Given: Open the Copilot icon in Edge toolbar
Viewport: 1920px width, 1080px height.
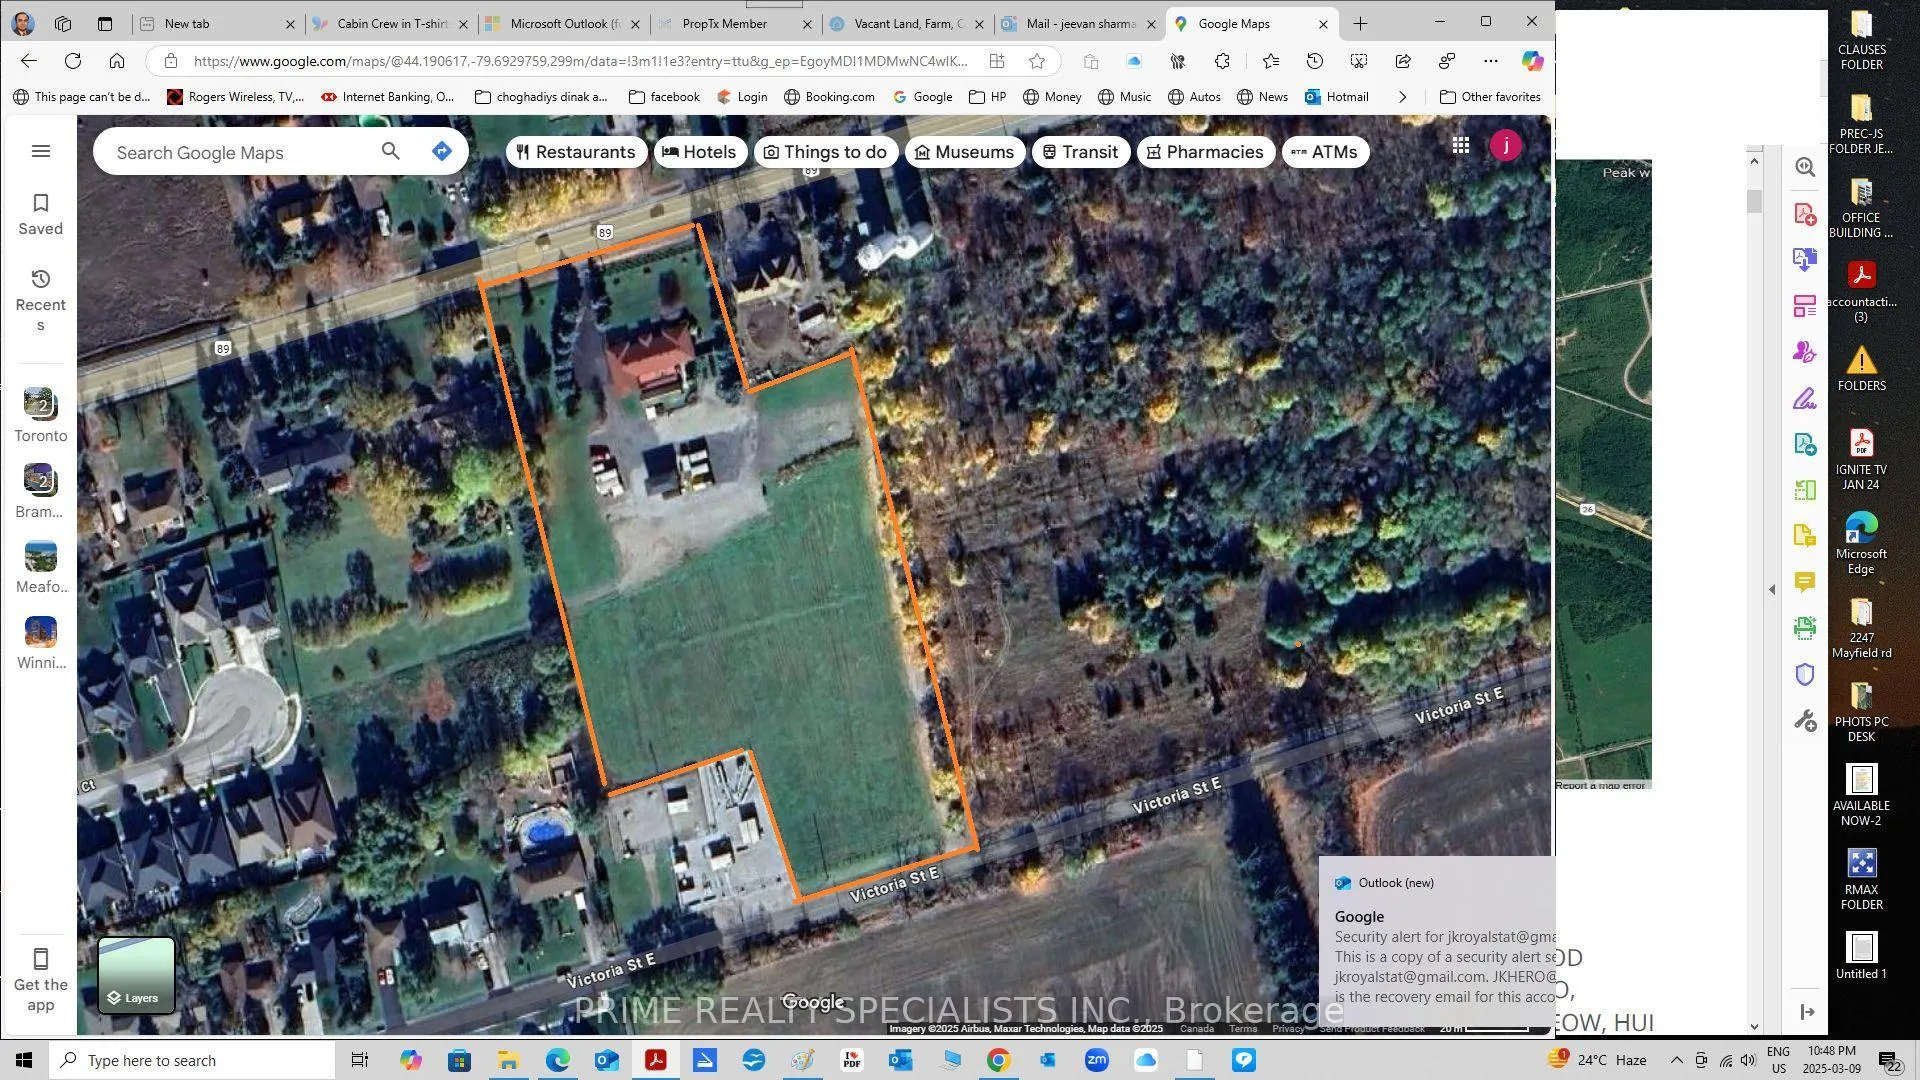Looking at the screenshot, I should point(1532,61).
